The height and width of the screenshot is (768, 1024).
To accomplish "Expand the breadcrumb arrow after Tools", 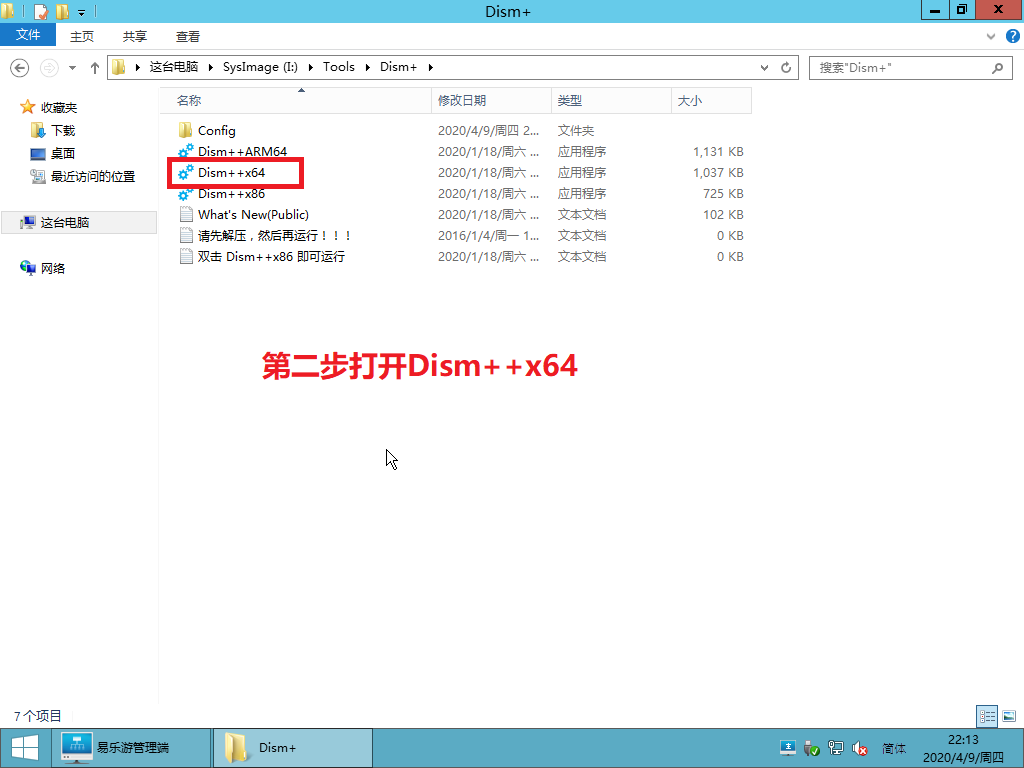I will [368, 67].
